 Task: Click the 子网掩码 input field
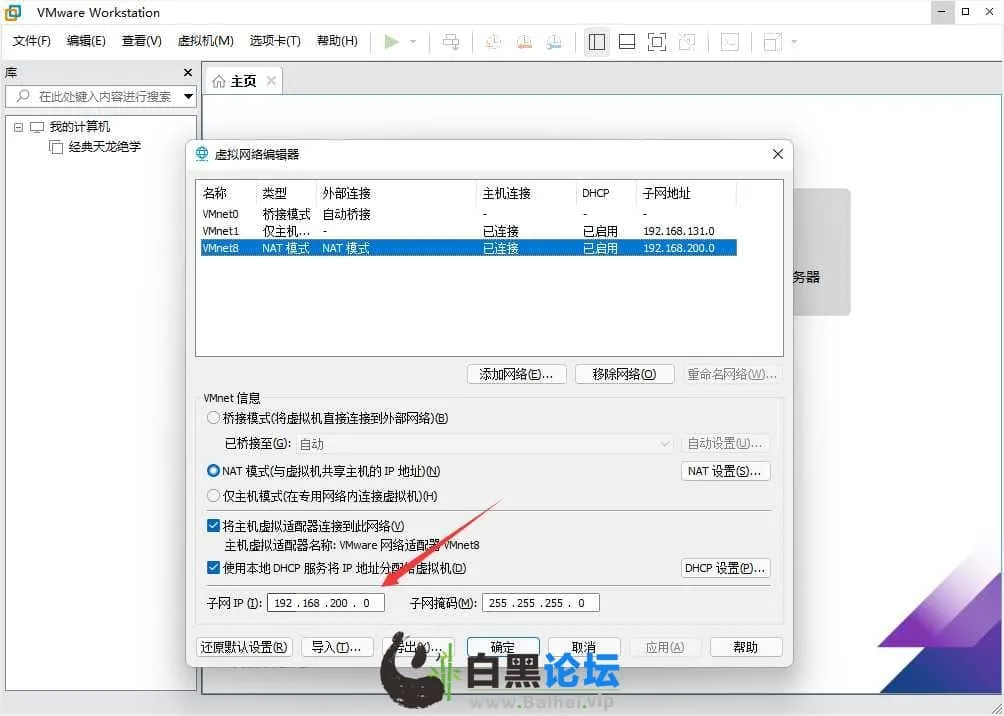pyautogui.click(x=540, y=603)
